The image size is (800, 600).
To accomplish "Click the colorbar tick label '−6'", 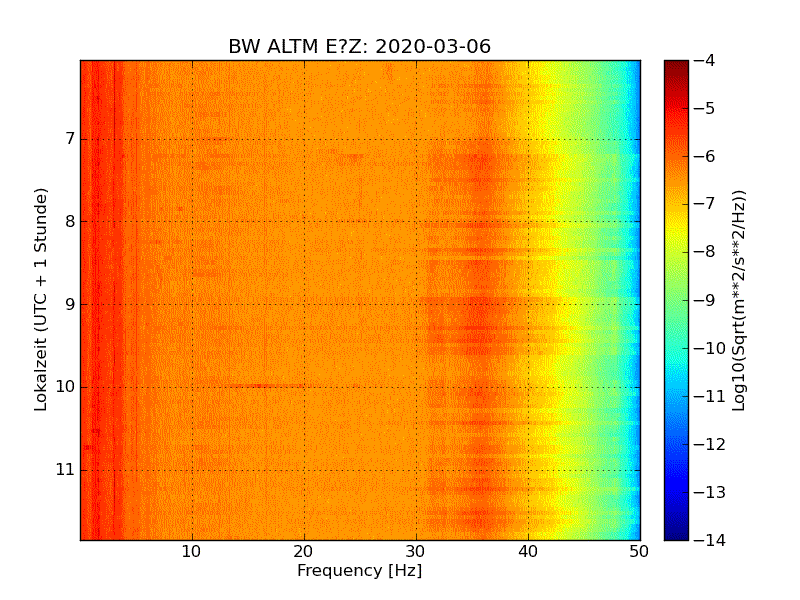I will [x=705, y=157].
